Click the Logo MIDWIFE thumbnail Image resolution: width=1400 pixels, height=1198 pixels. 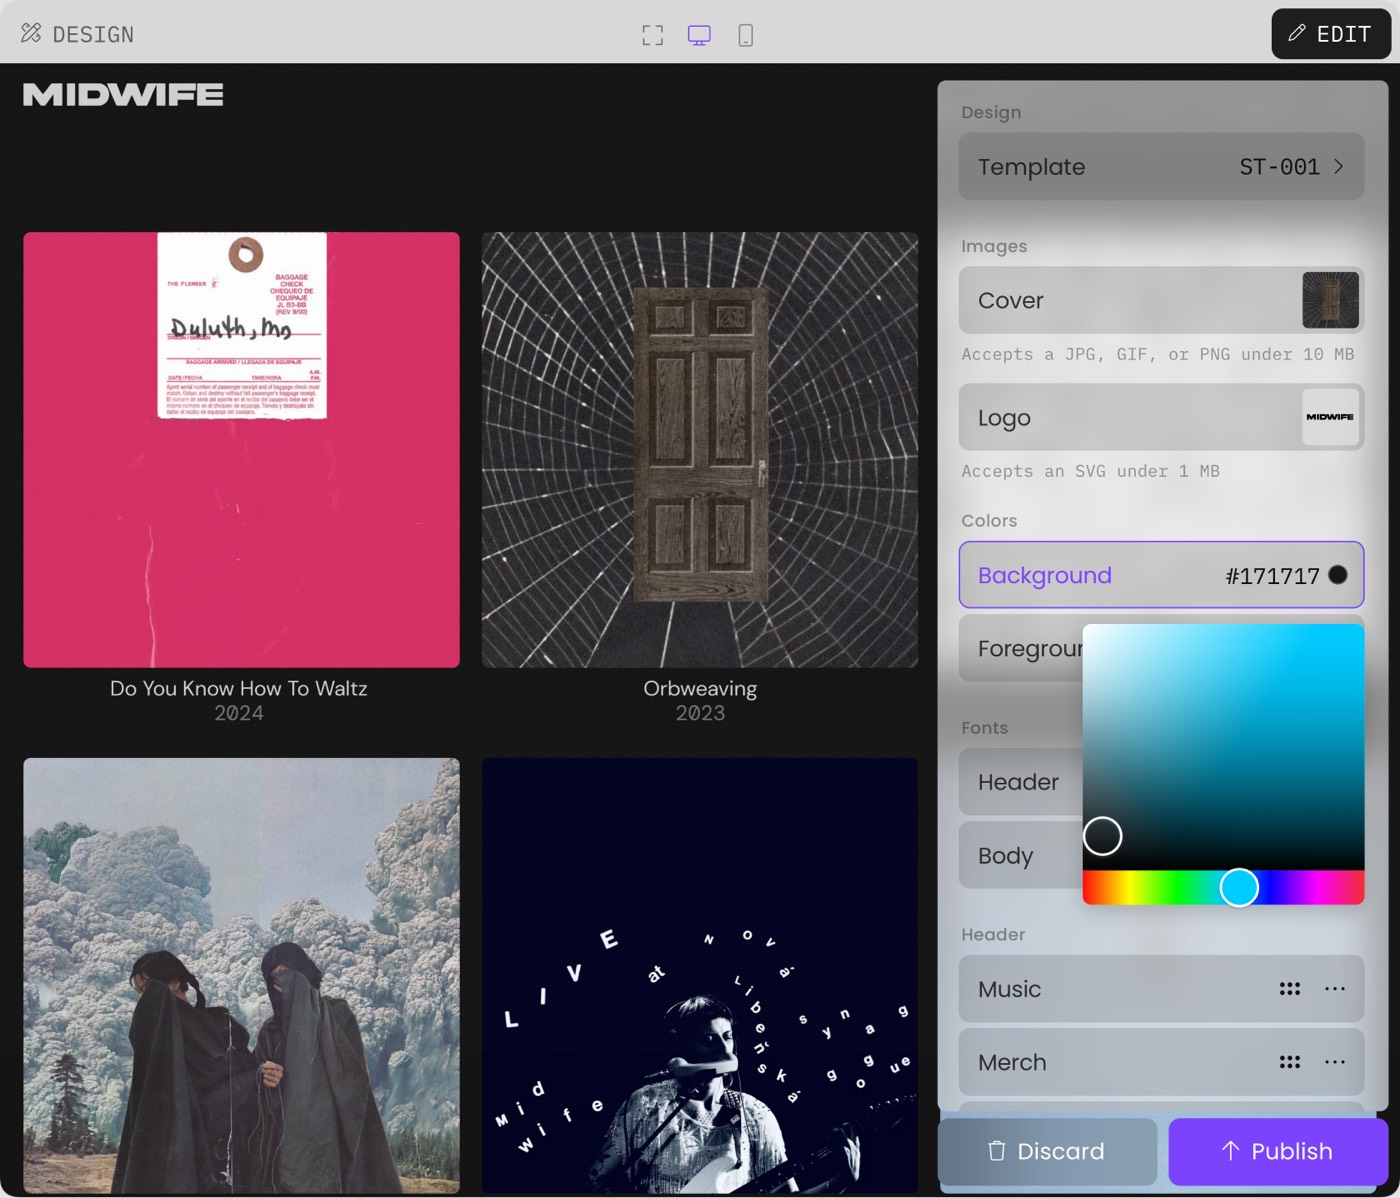click(x=1330, y=417)
